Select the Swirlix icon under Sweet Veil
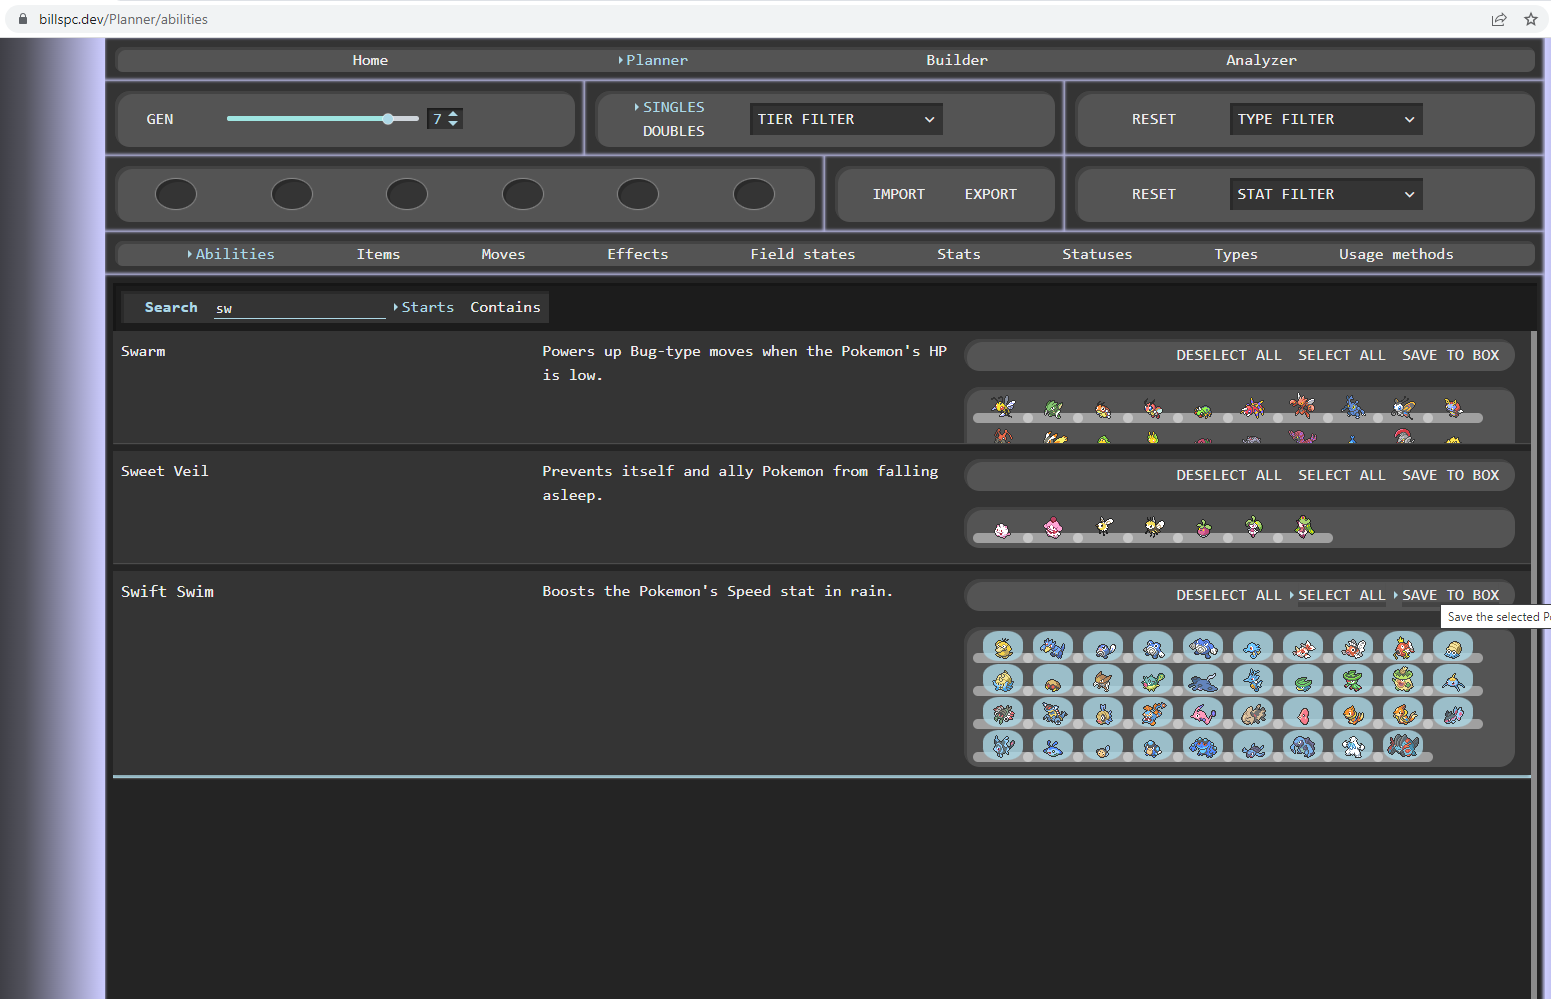Screen dimensions: 1551x999 (1002, 530)
